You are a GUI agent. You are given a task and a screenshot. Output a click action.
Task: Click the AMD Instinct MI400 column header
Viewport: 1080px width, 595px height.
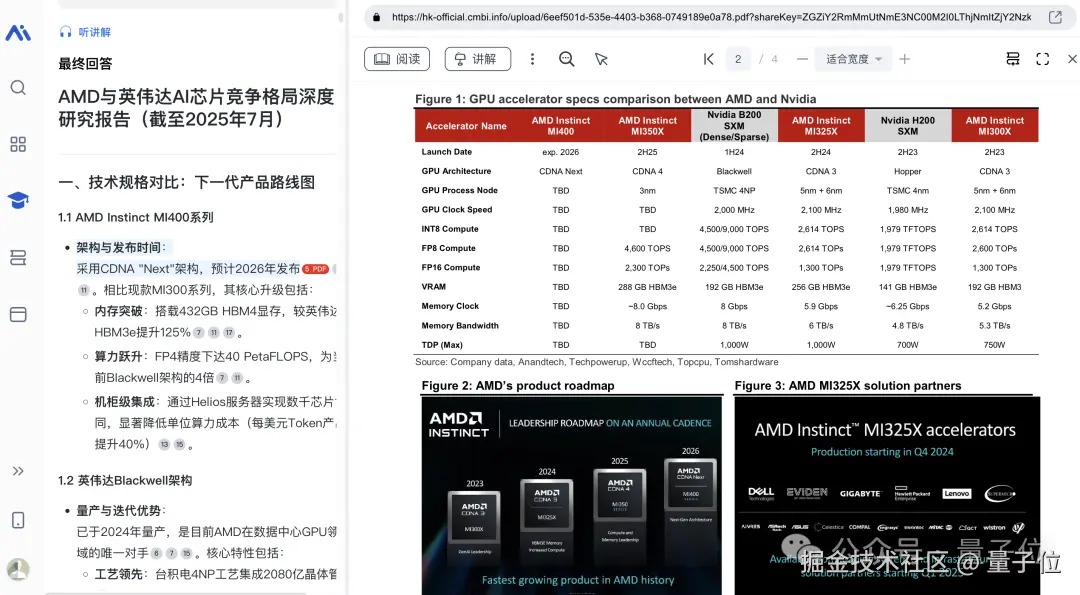click(561, 125)
